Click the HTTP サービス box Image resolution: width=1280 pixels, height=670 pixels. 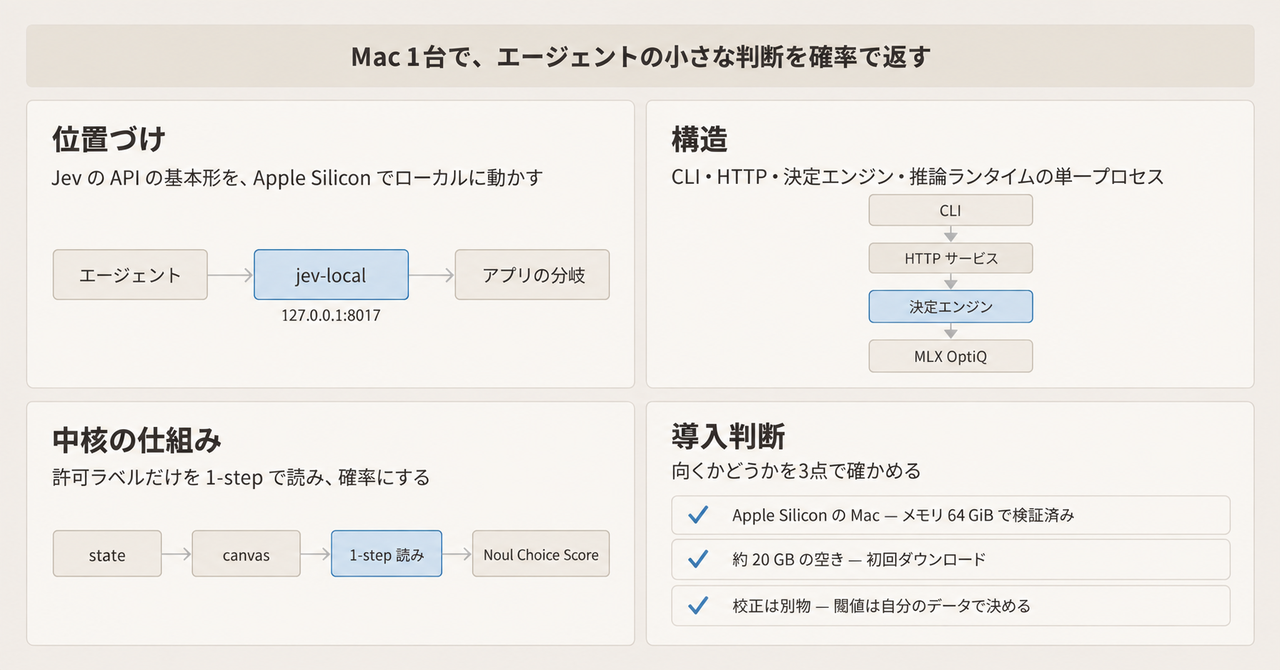[x=950, y=258]
